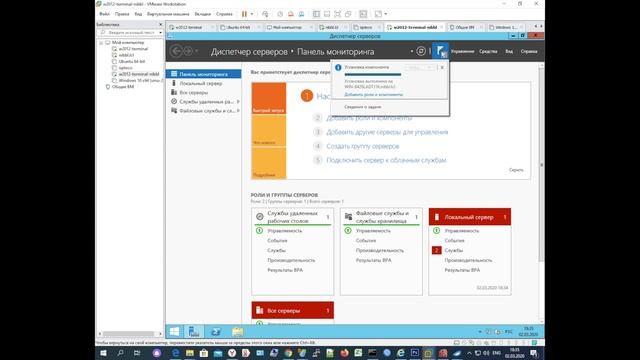Open VMware Файл menu
640x360 pixels.
104,14
